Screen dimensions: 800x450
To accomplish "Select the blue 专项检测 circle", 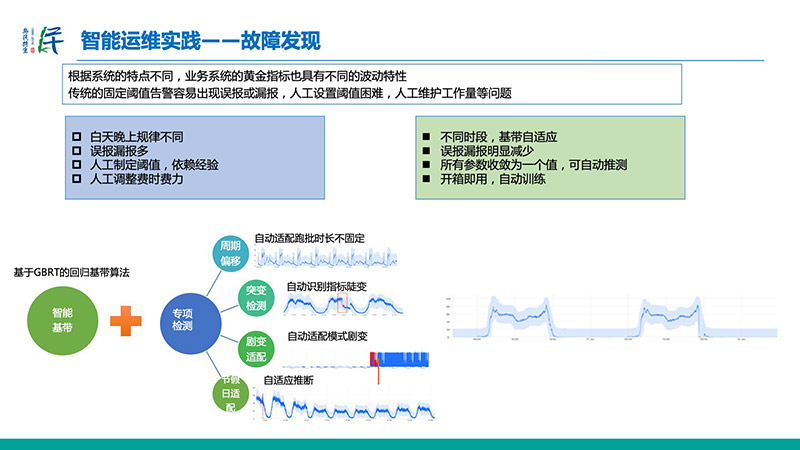I will click(x=183, y=320).
